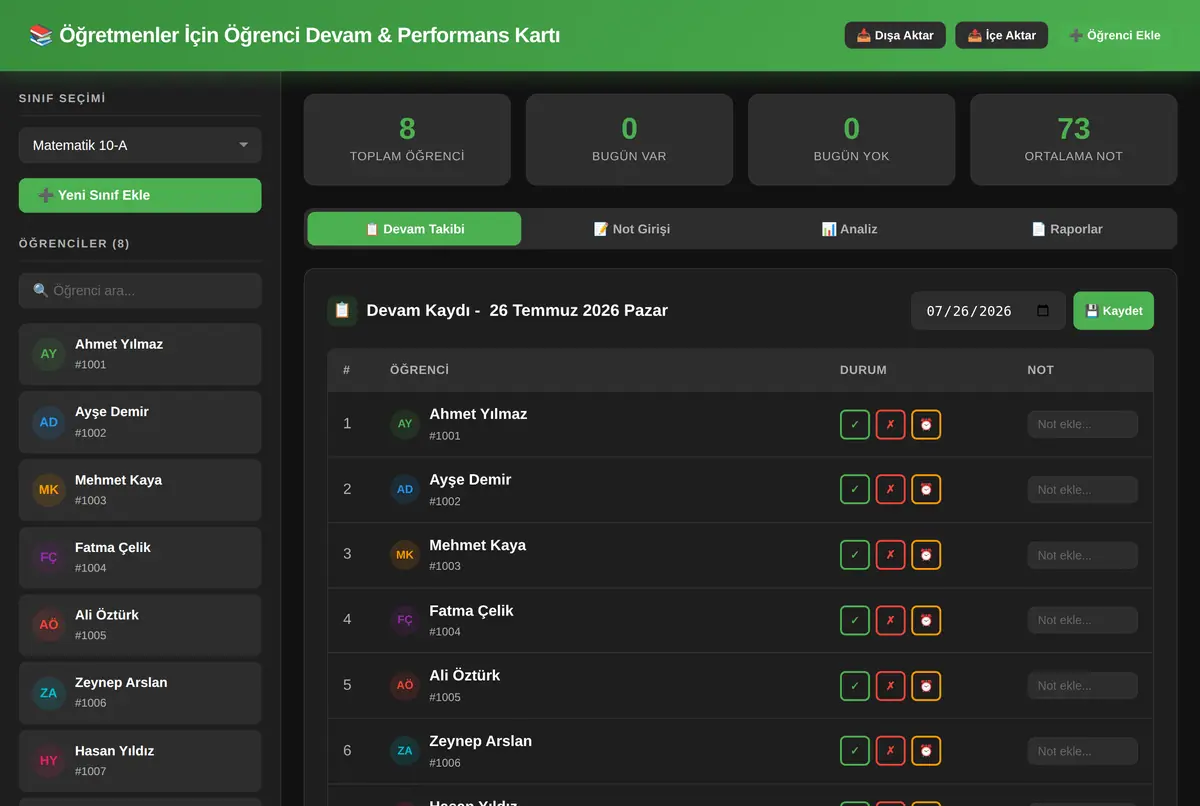
Task: Open the calendar picker on the date field
Action: point(1043,311)
